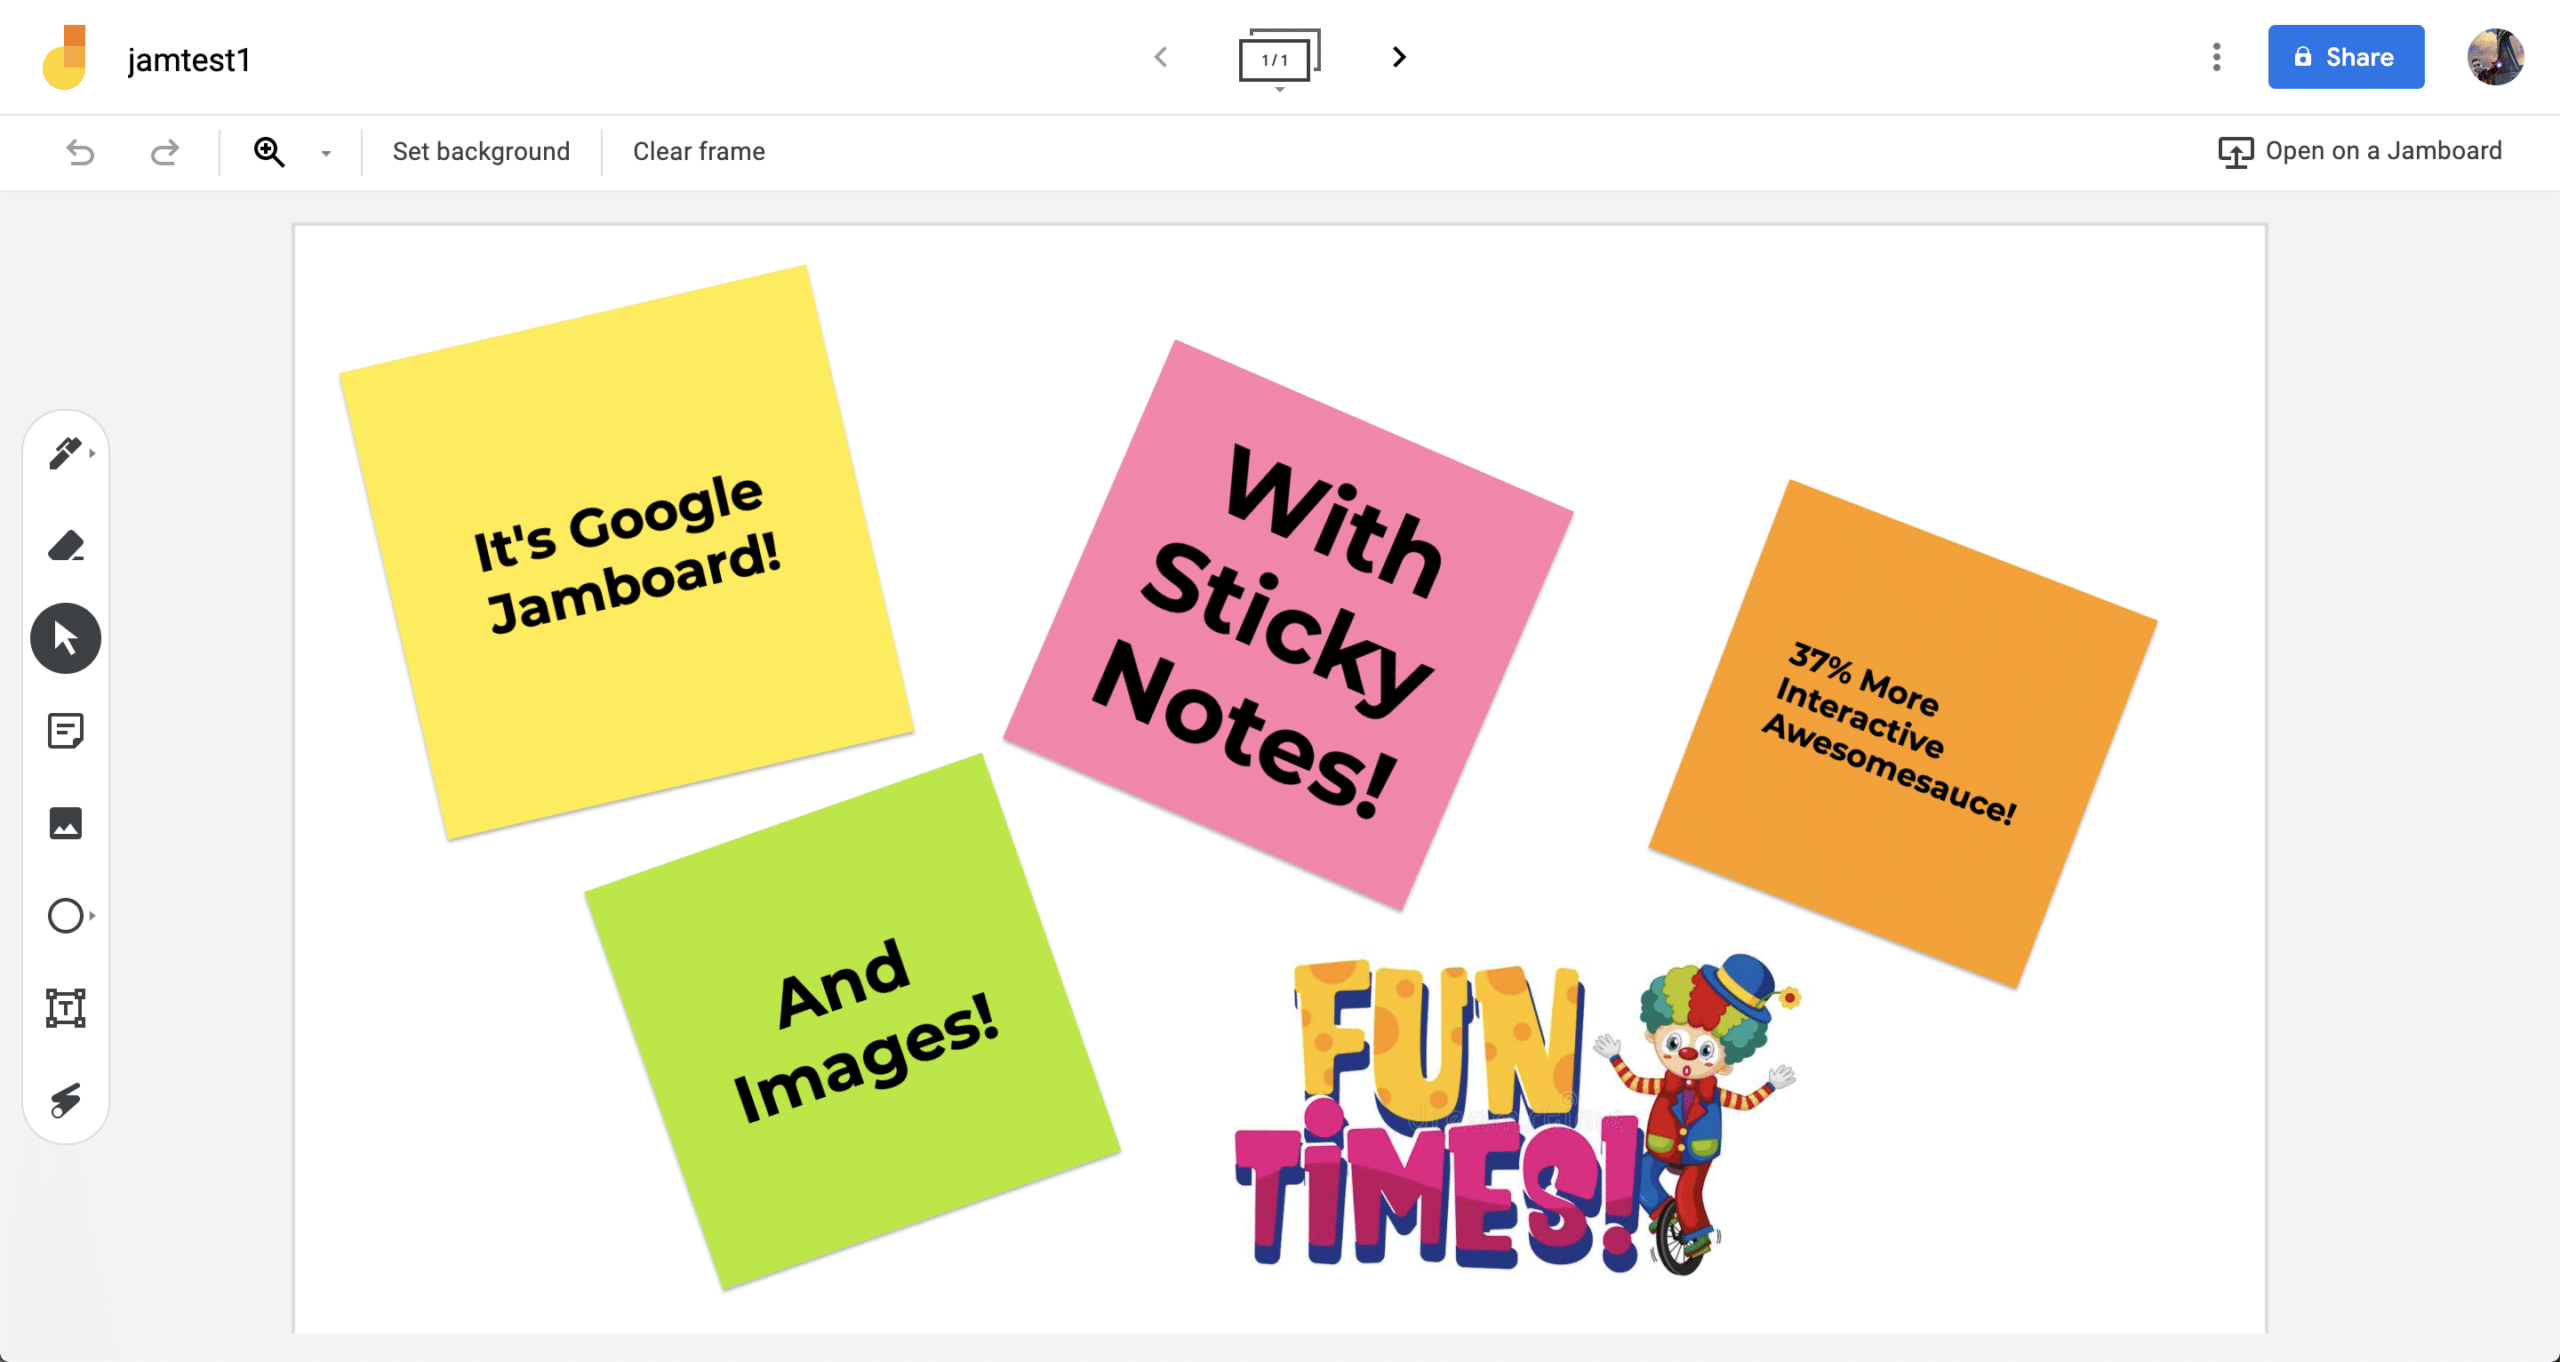2560x1362 pixels.
Task: Activate the Select arrow tool
Action: pos(64,637)
